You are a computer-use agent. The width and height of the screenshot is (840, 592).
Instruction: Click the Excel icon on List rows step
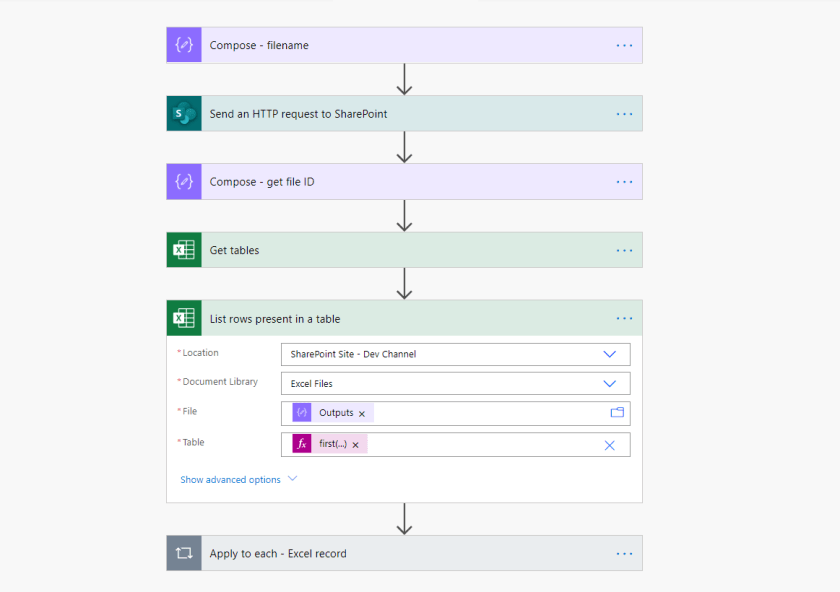tap(184, 317)
